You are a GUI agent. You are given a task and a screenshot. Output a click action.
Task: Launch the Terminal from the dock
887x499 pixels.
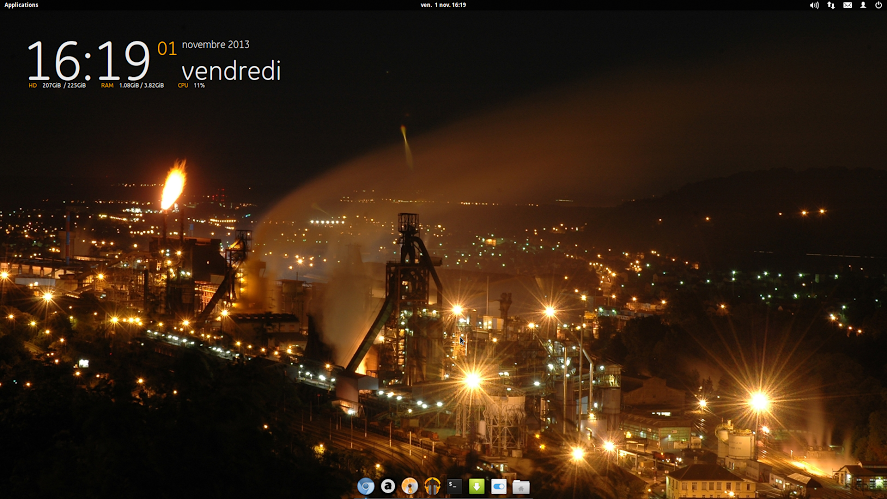454,486
